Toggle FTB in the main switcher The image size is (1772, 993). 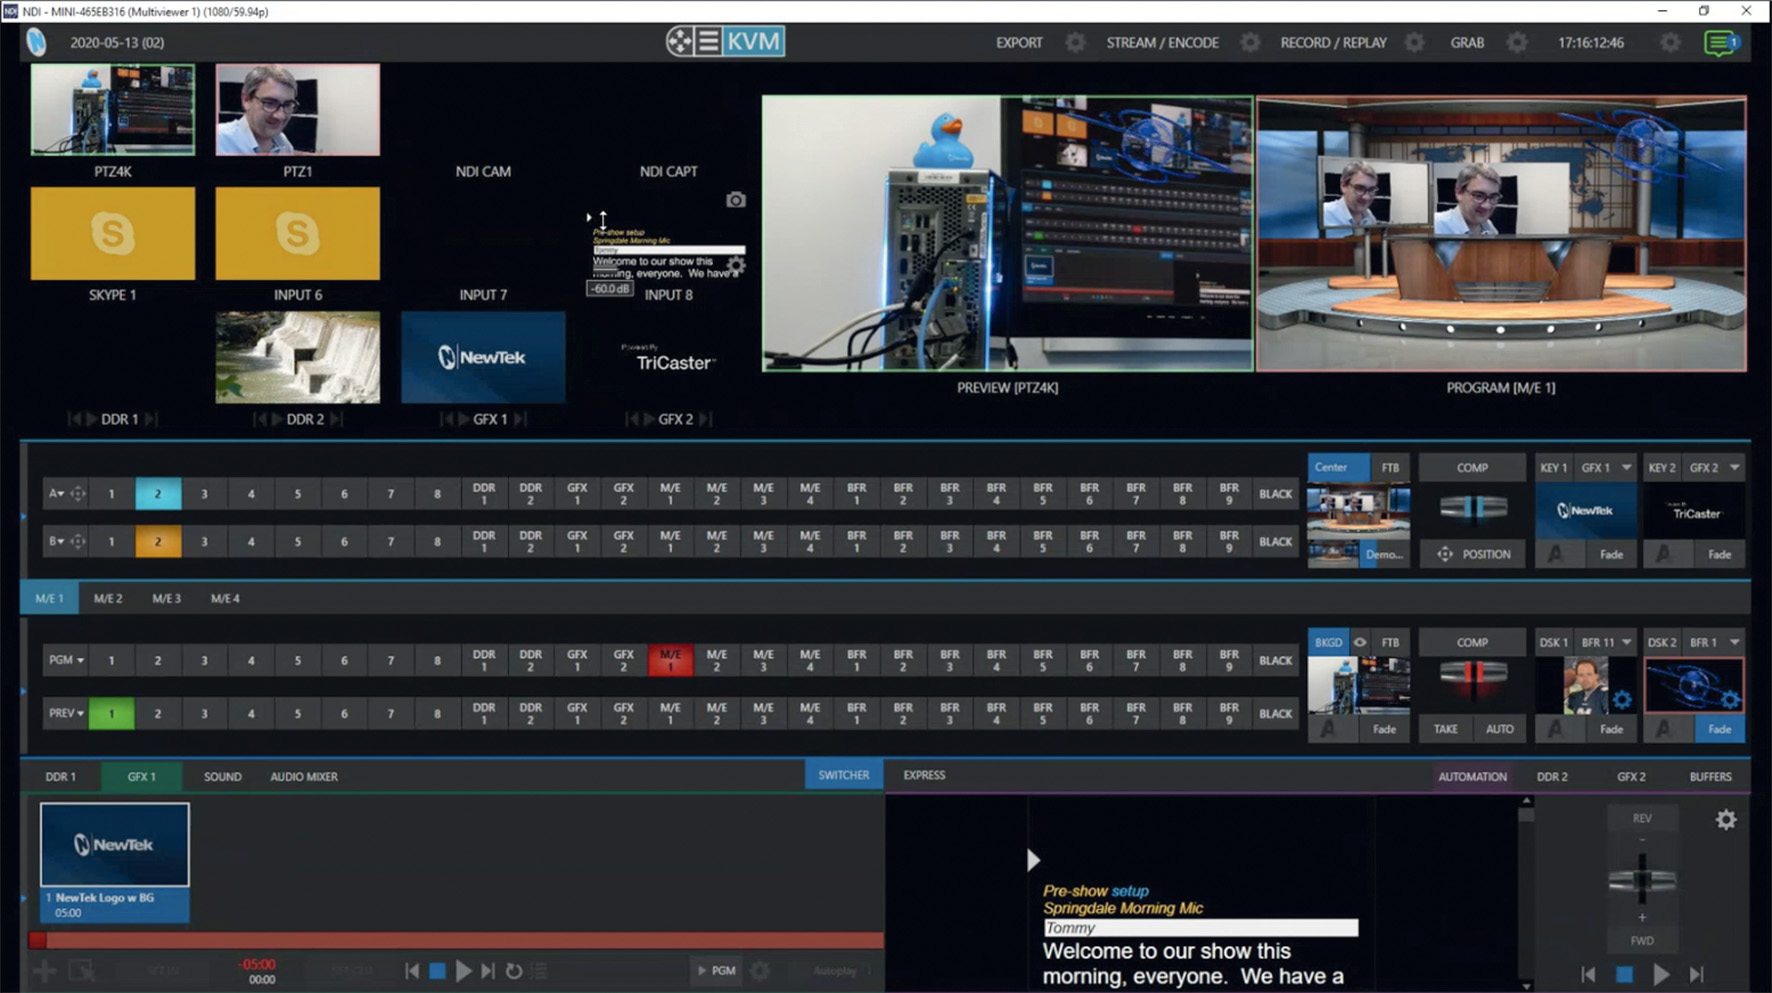(x=1390, y=642)
